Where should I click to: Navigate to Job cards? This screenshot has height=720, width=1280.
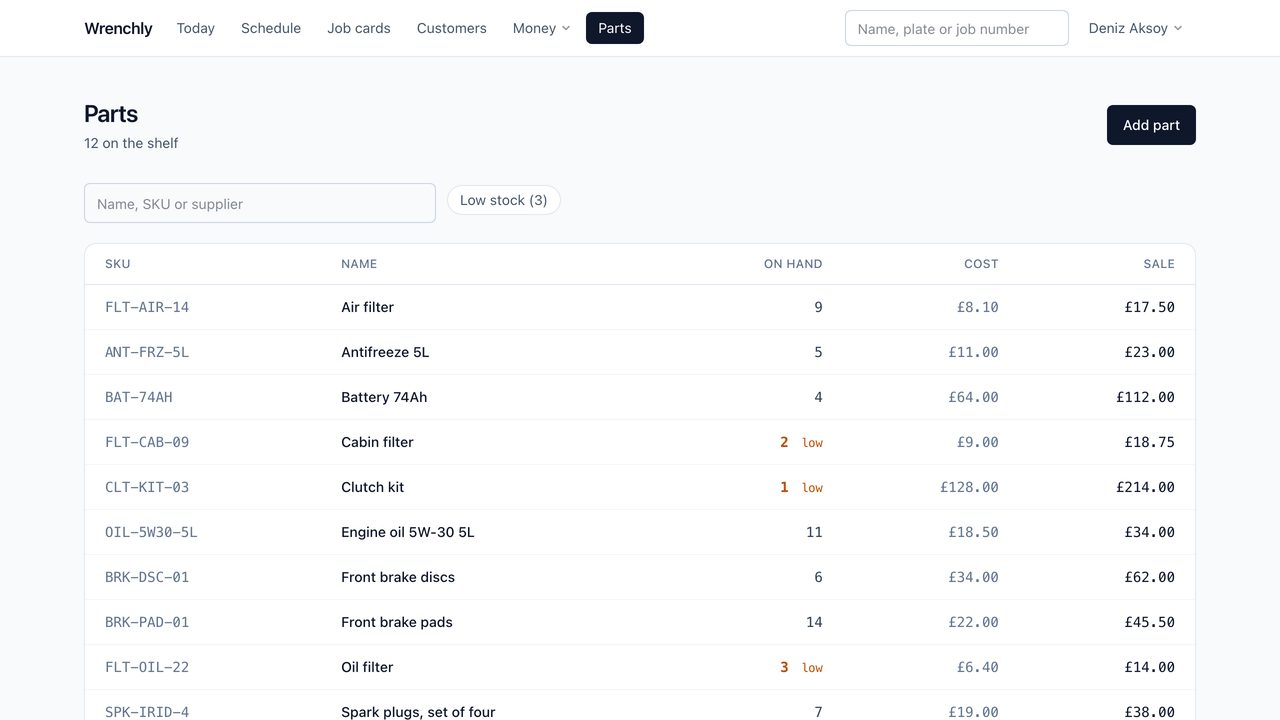tap(359, 28)
